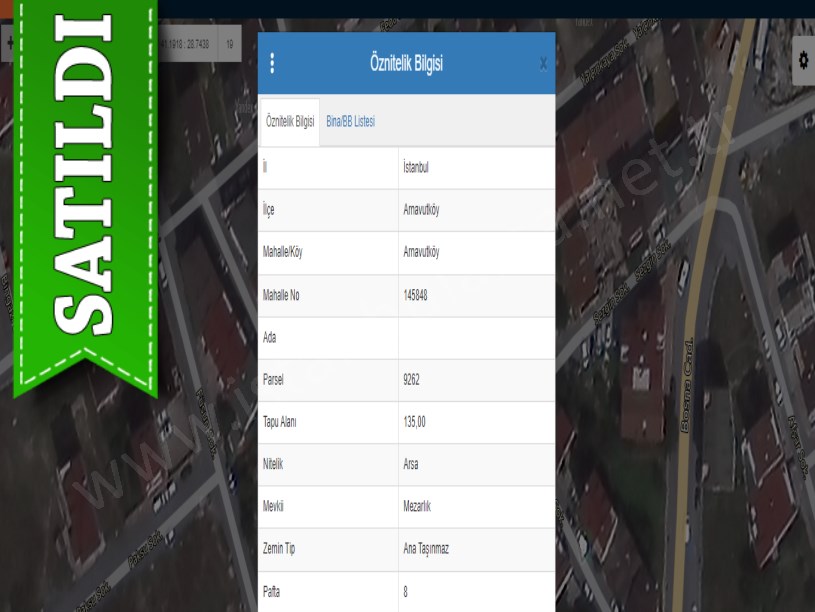Select the Ana Taşınmaz value cell
Screen dimensions: 815x612
426,549
